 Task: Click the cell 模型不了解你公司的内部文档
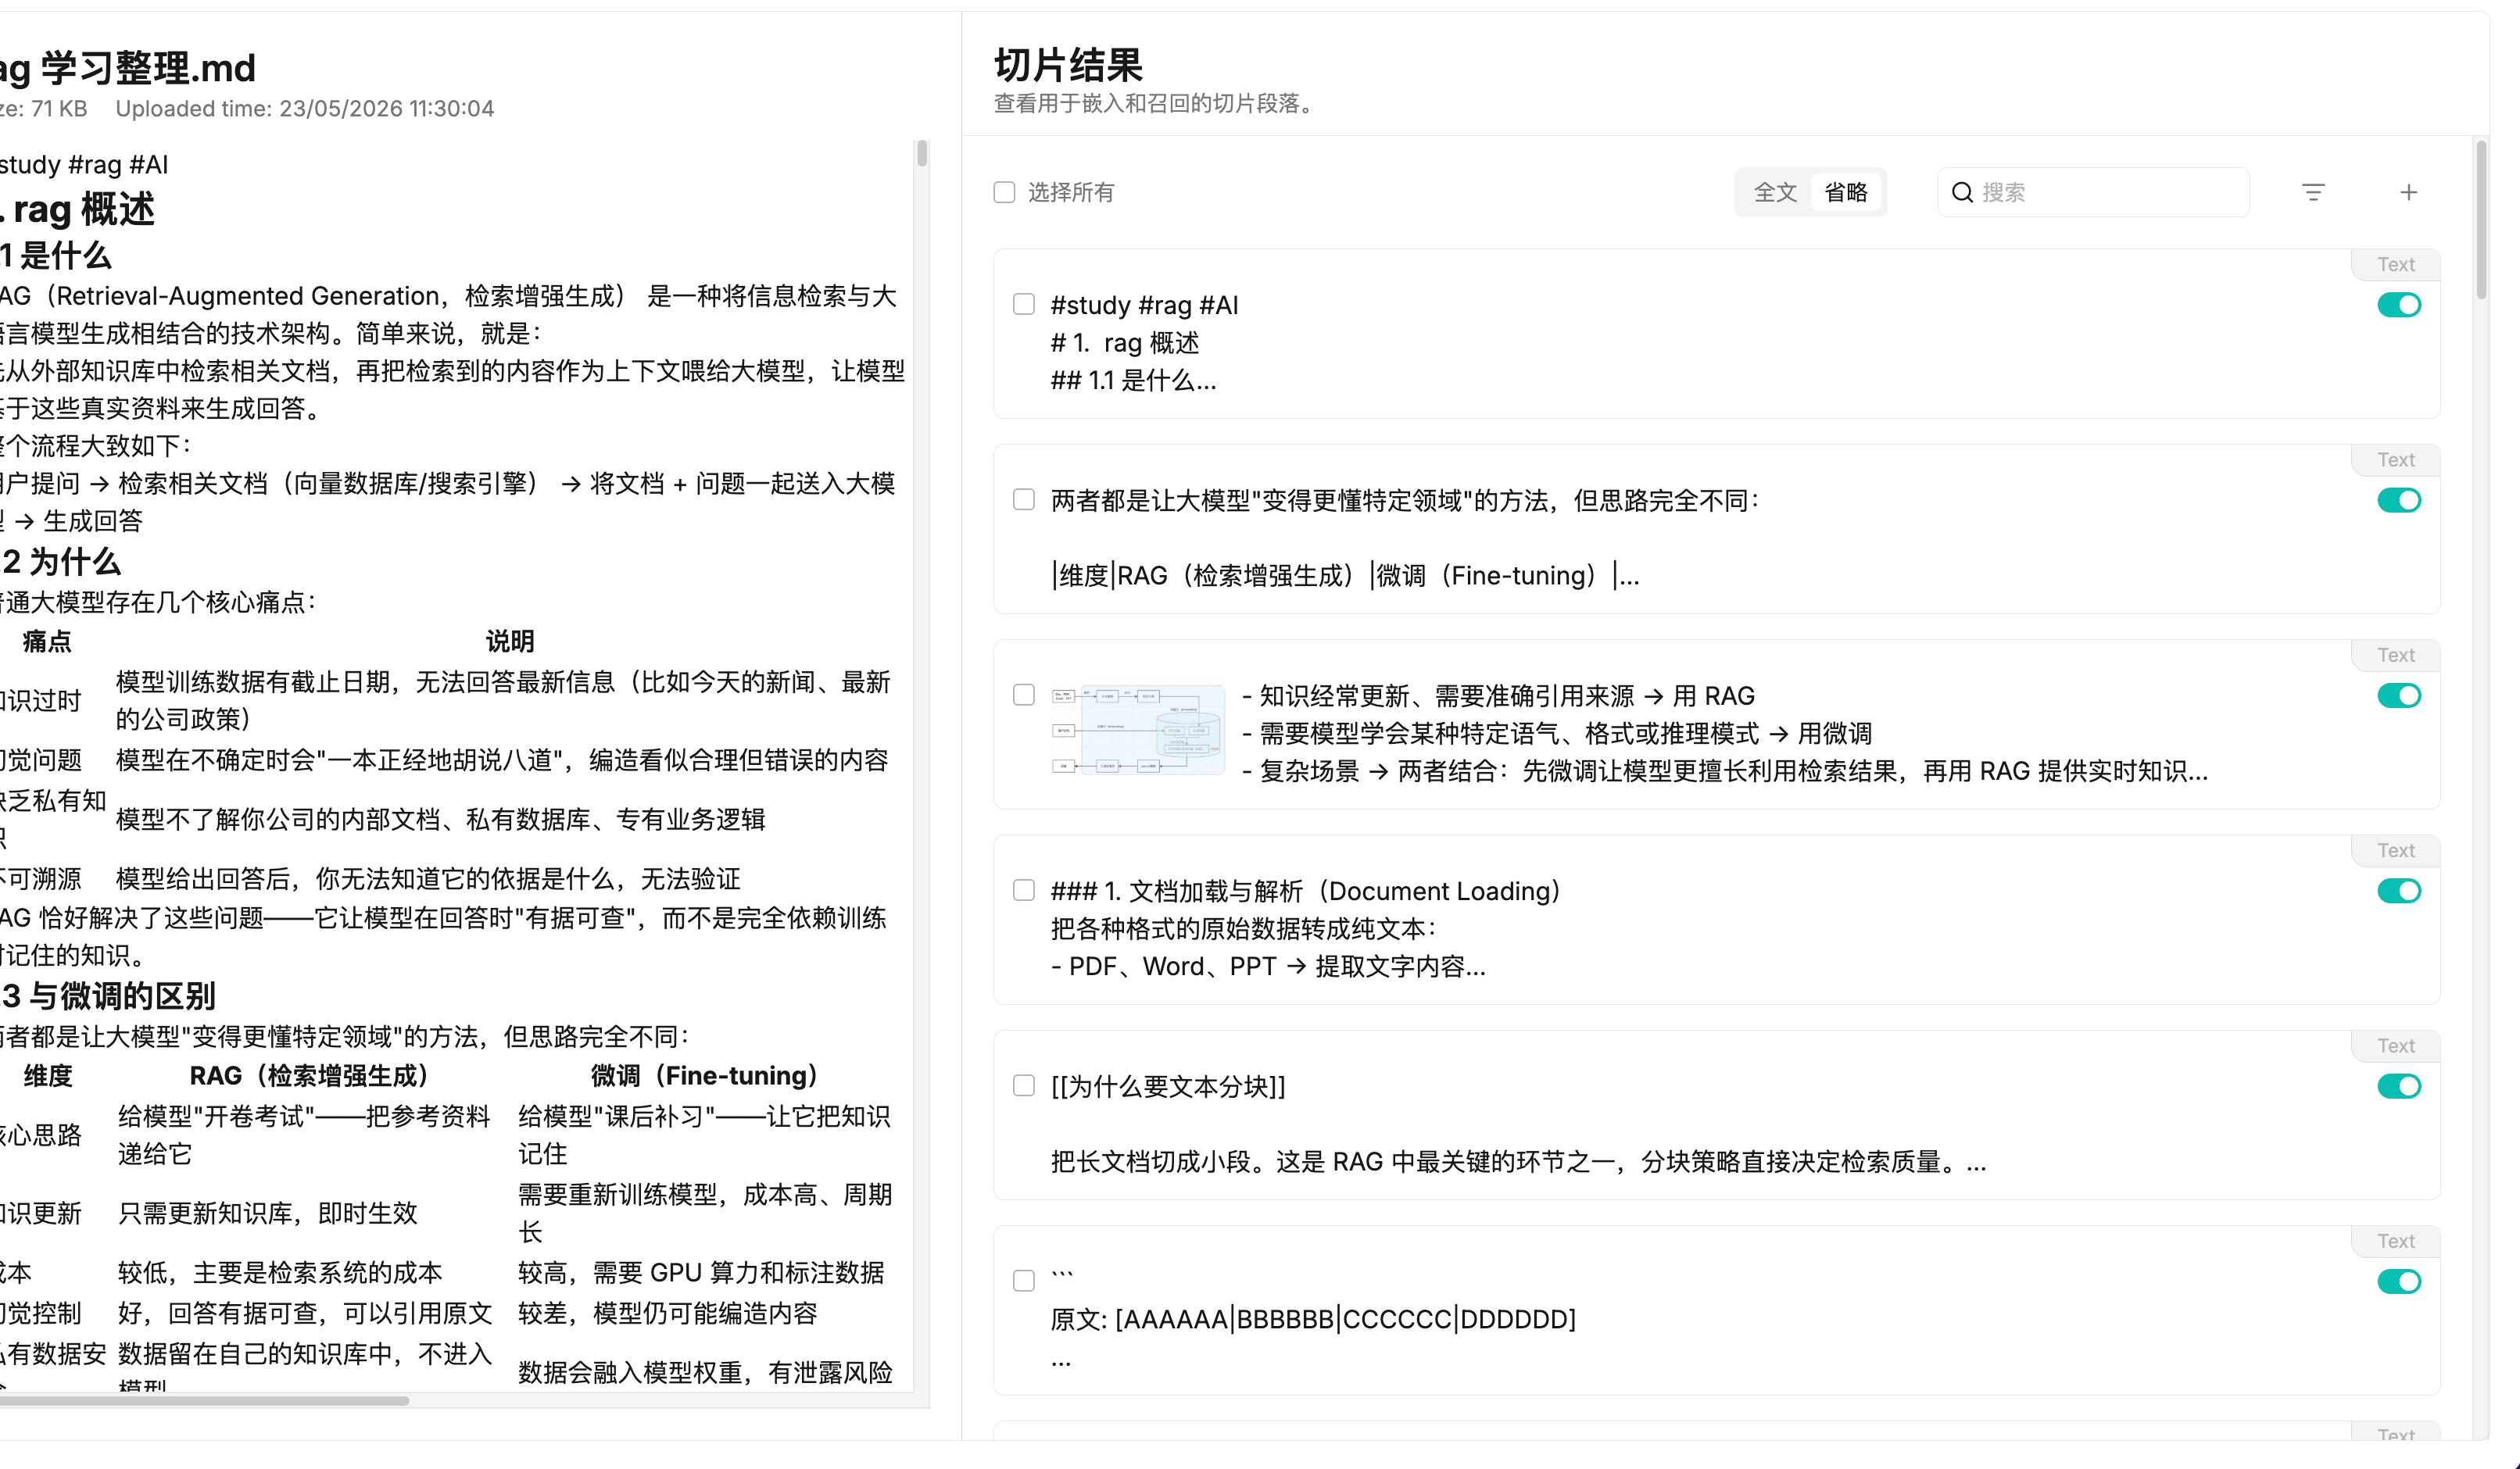tap(441, 819)
